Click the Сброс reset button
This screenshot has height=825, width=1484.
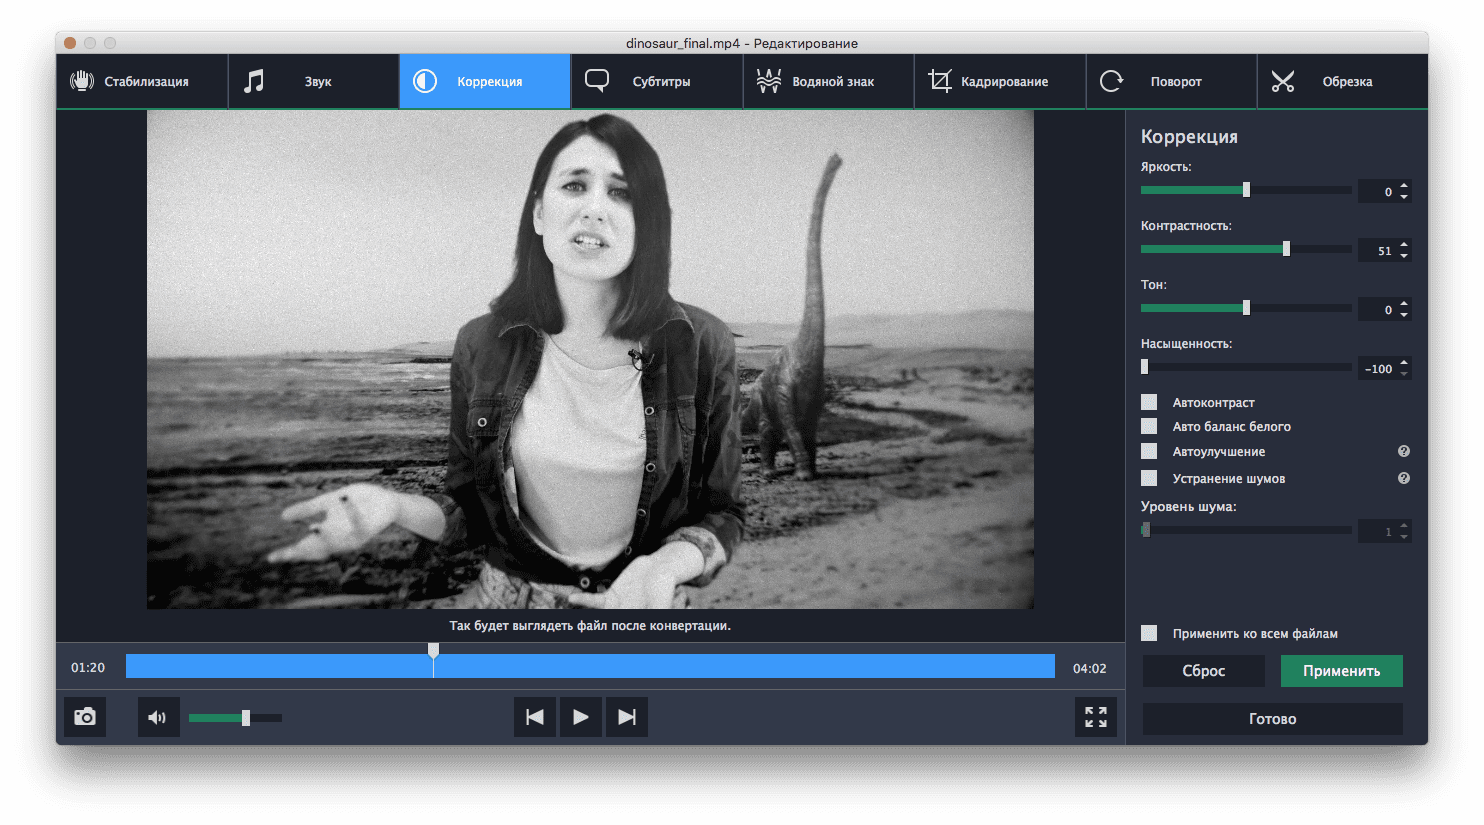point(1204,671)
